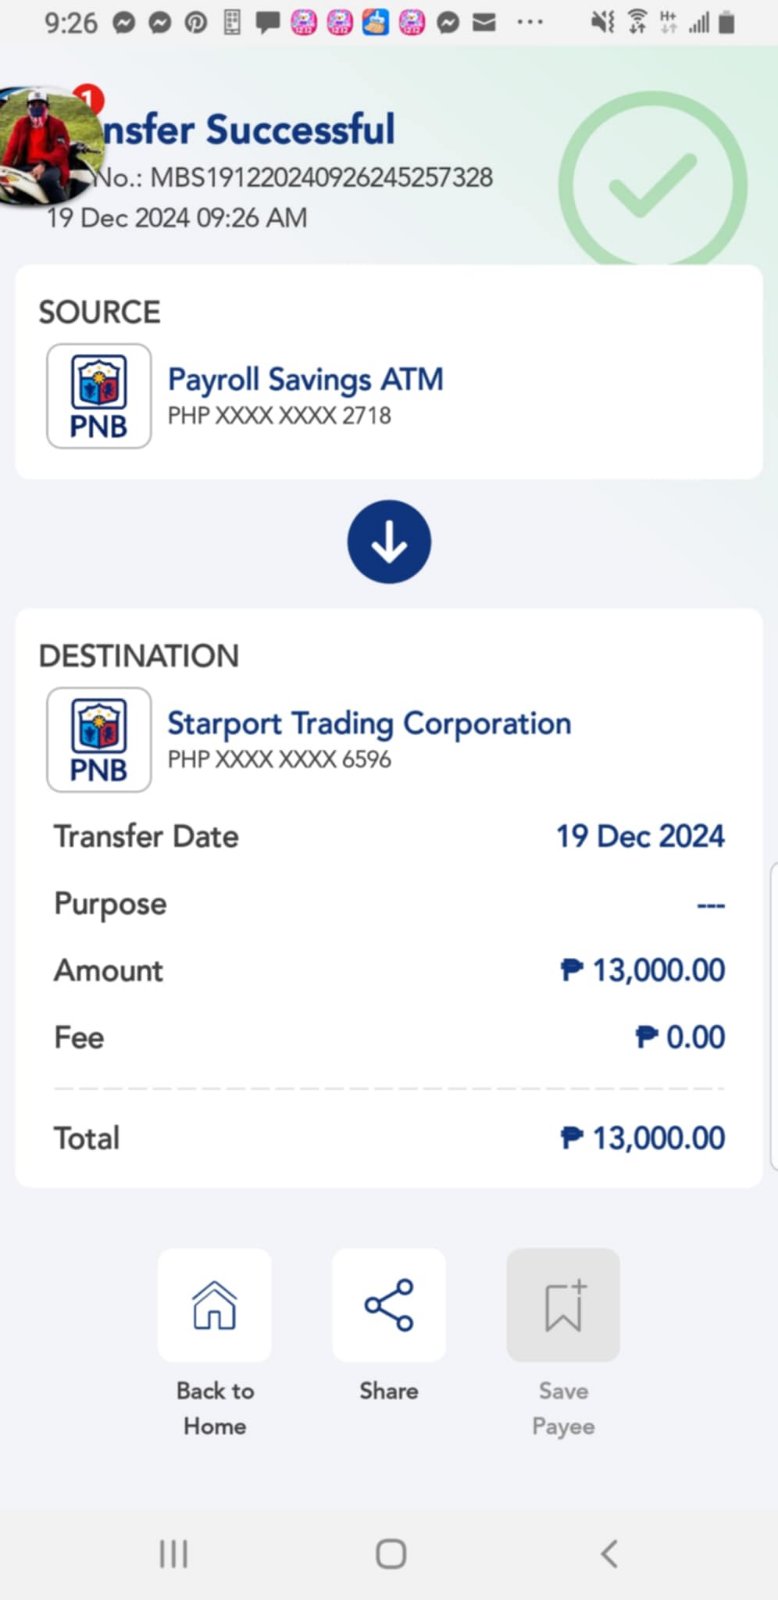
Task: Tap the status bar more notifications dots
Action: coord(530,22)
